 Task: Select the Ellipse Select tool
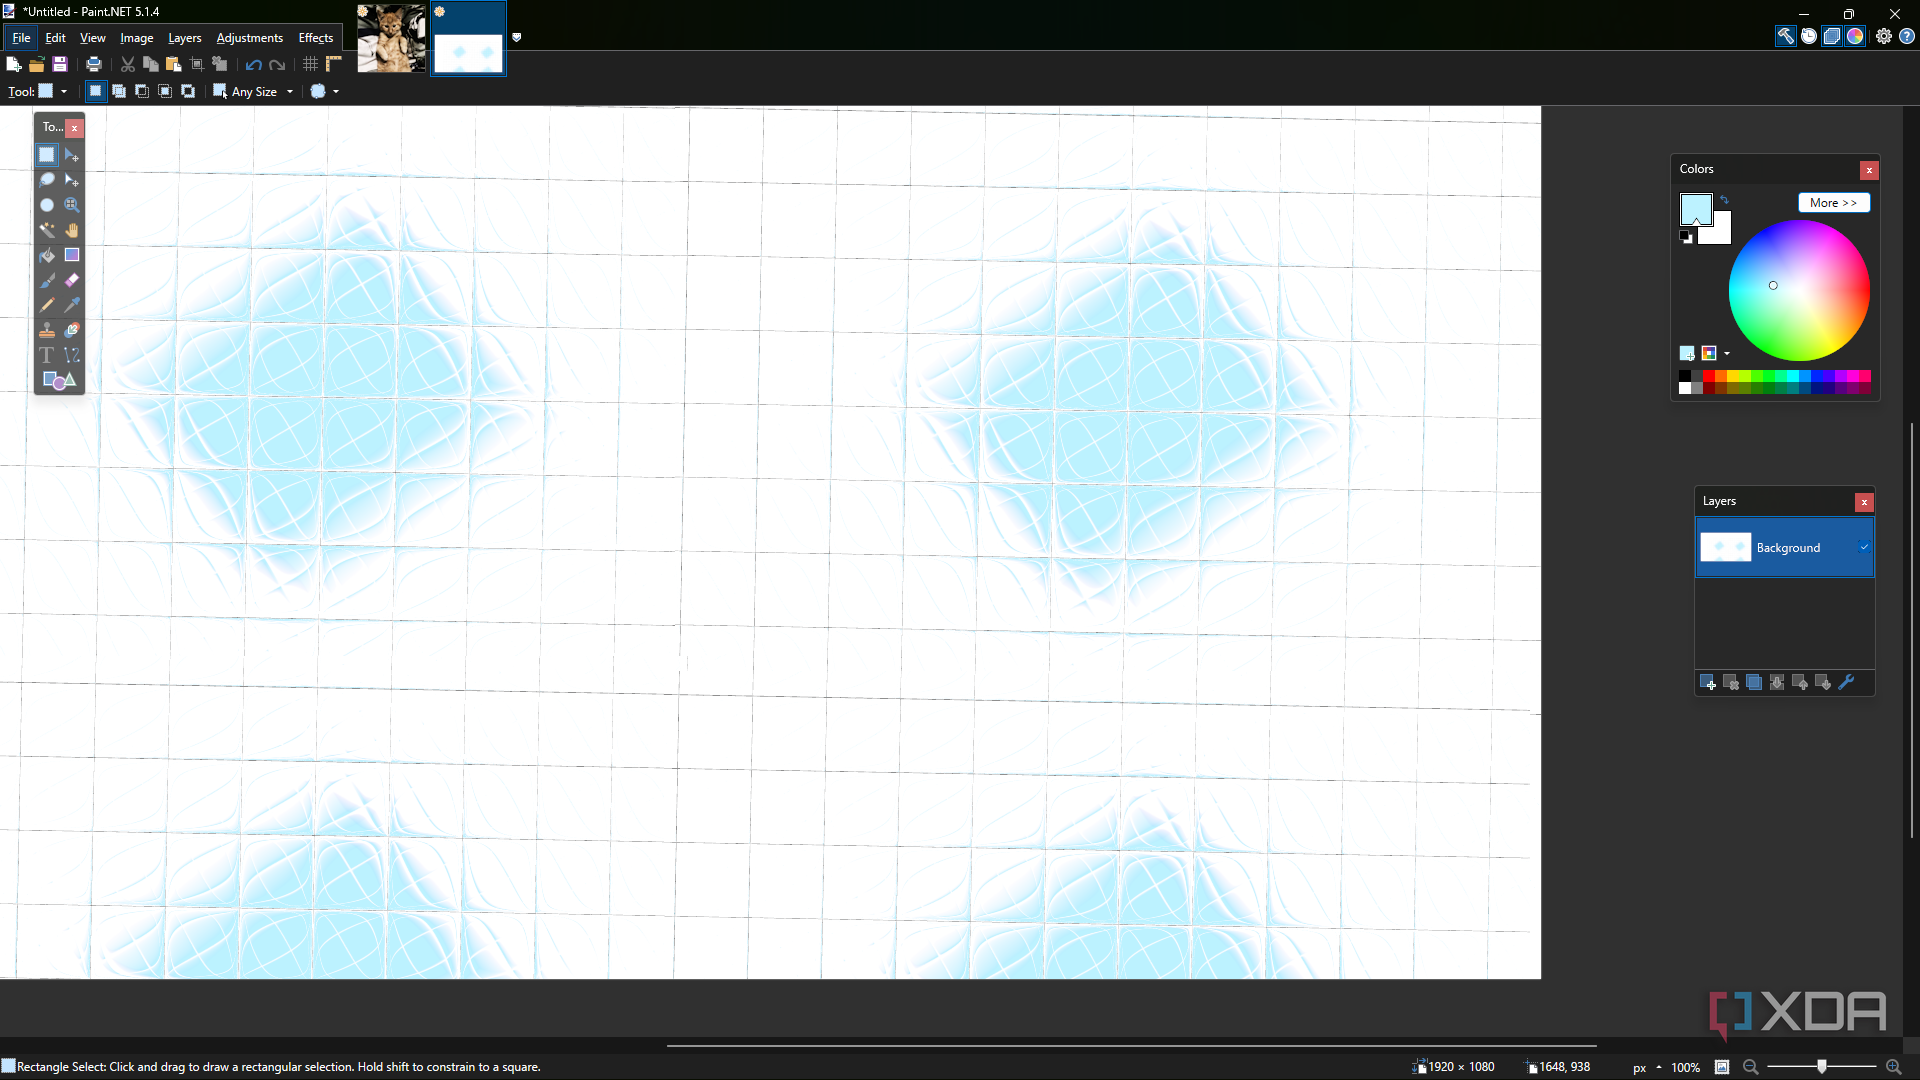[47, 205]
